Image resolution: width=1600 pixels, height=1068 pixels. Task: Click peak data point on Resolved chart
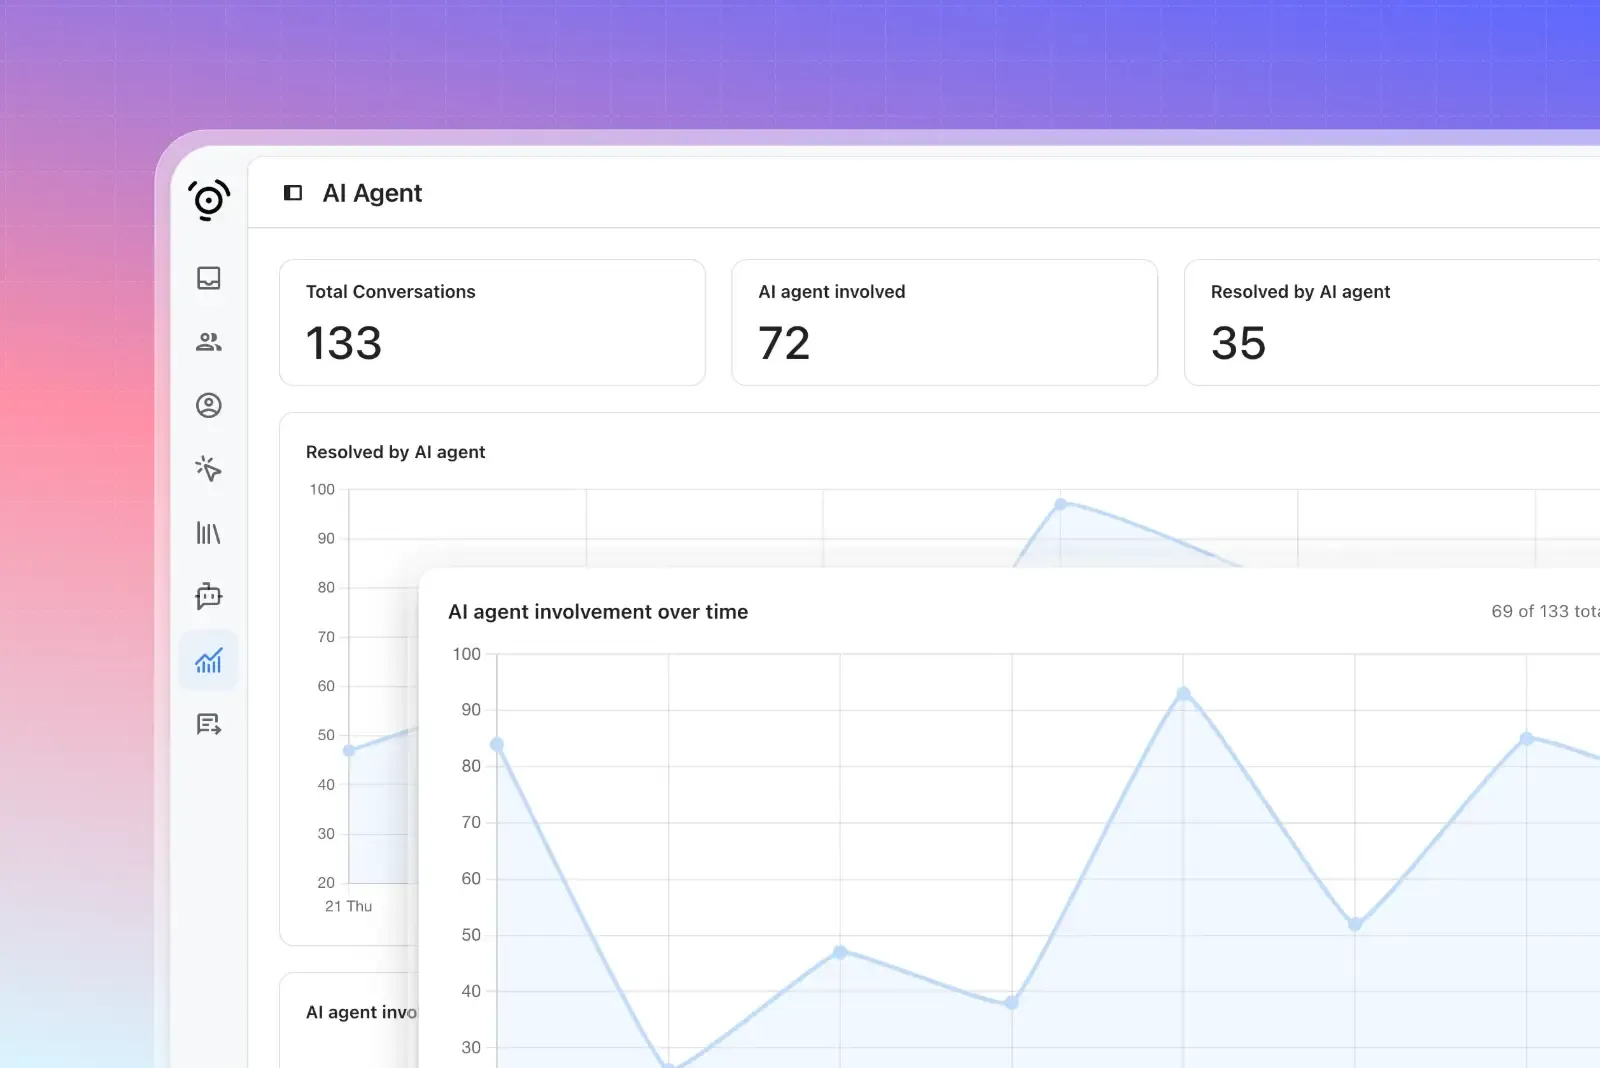(x=1061, y=504)
